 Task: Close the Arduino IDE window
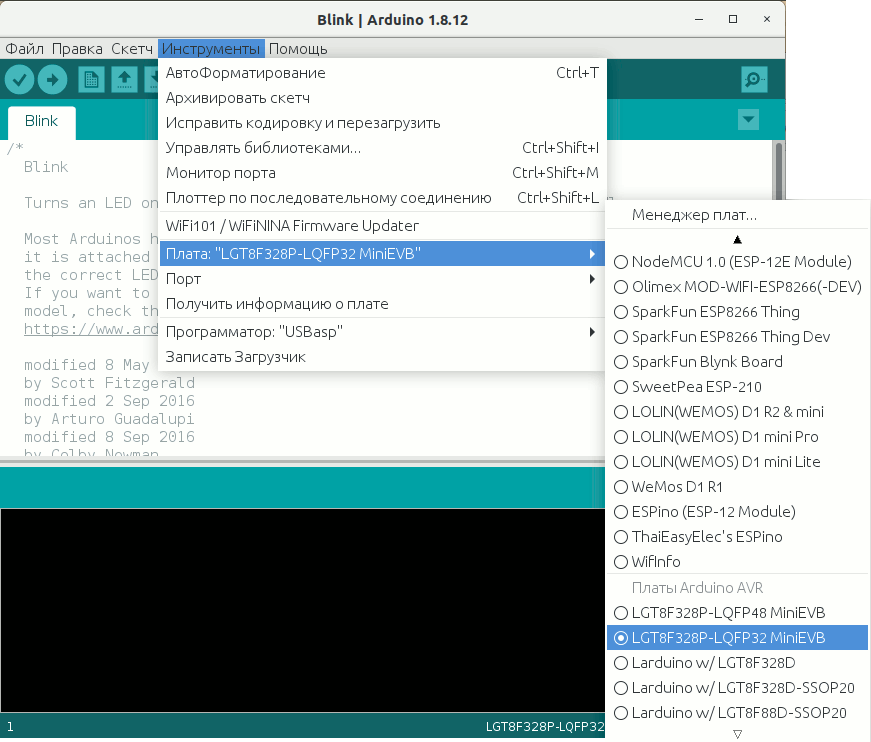tap(767, 19)
